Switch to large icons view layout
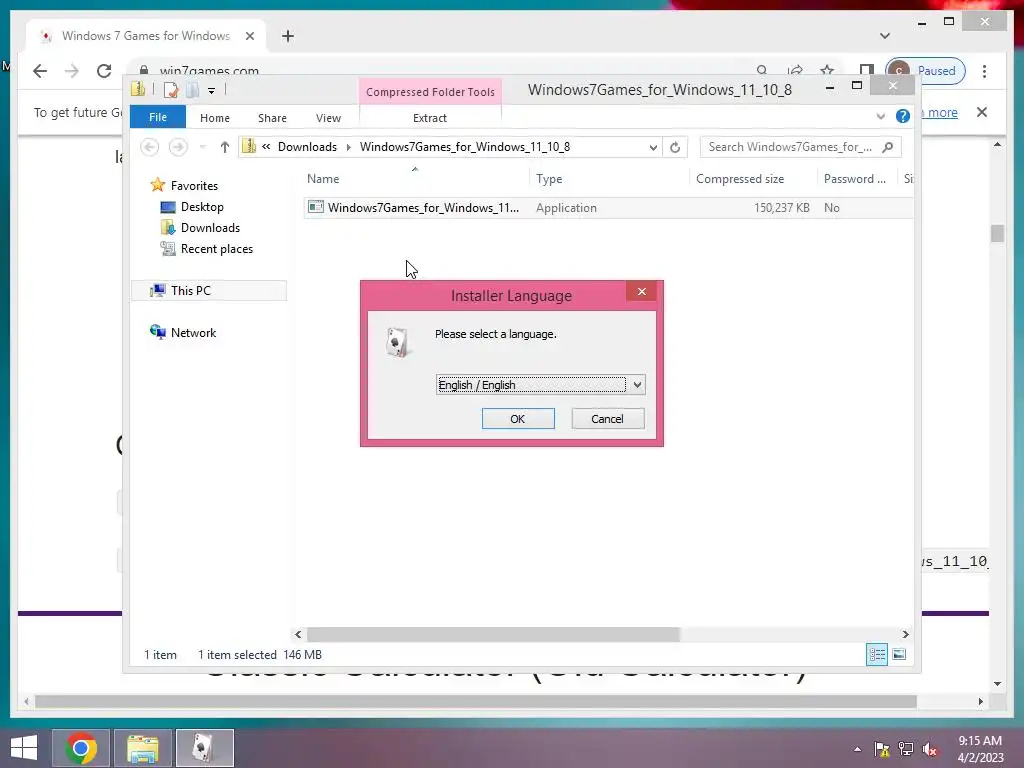This screenshot has width=1024, height=768. [899, 654]
